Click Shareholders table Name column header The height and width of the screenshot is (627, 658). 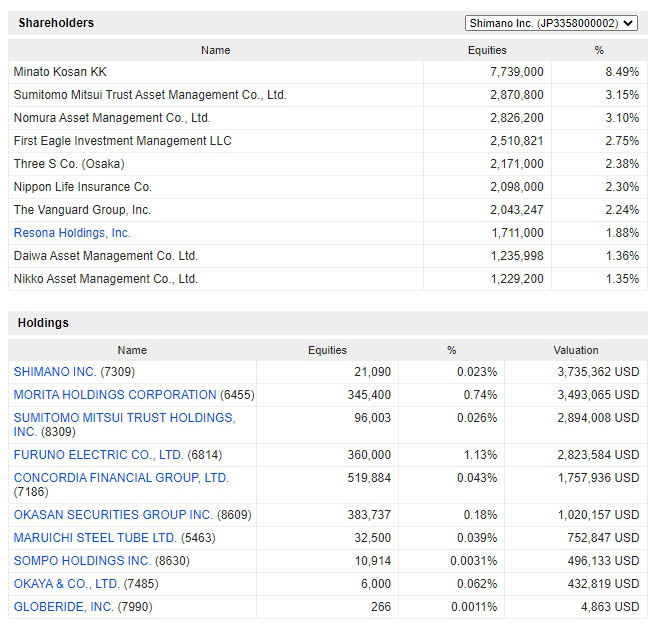[216, 50]
